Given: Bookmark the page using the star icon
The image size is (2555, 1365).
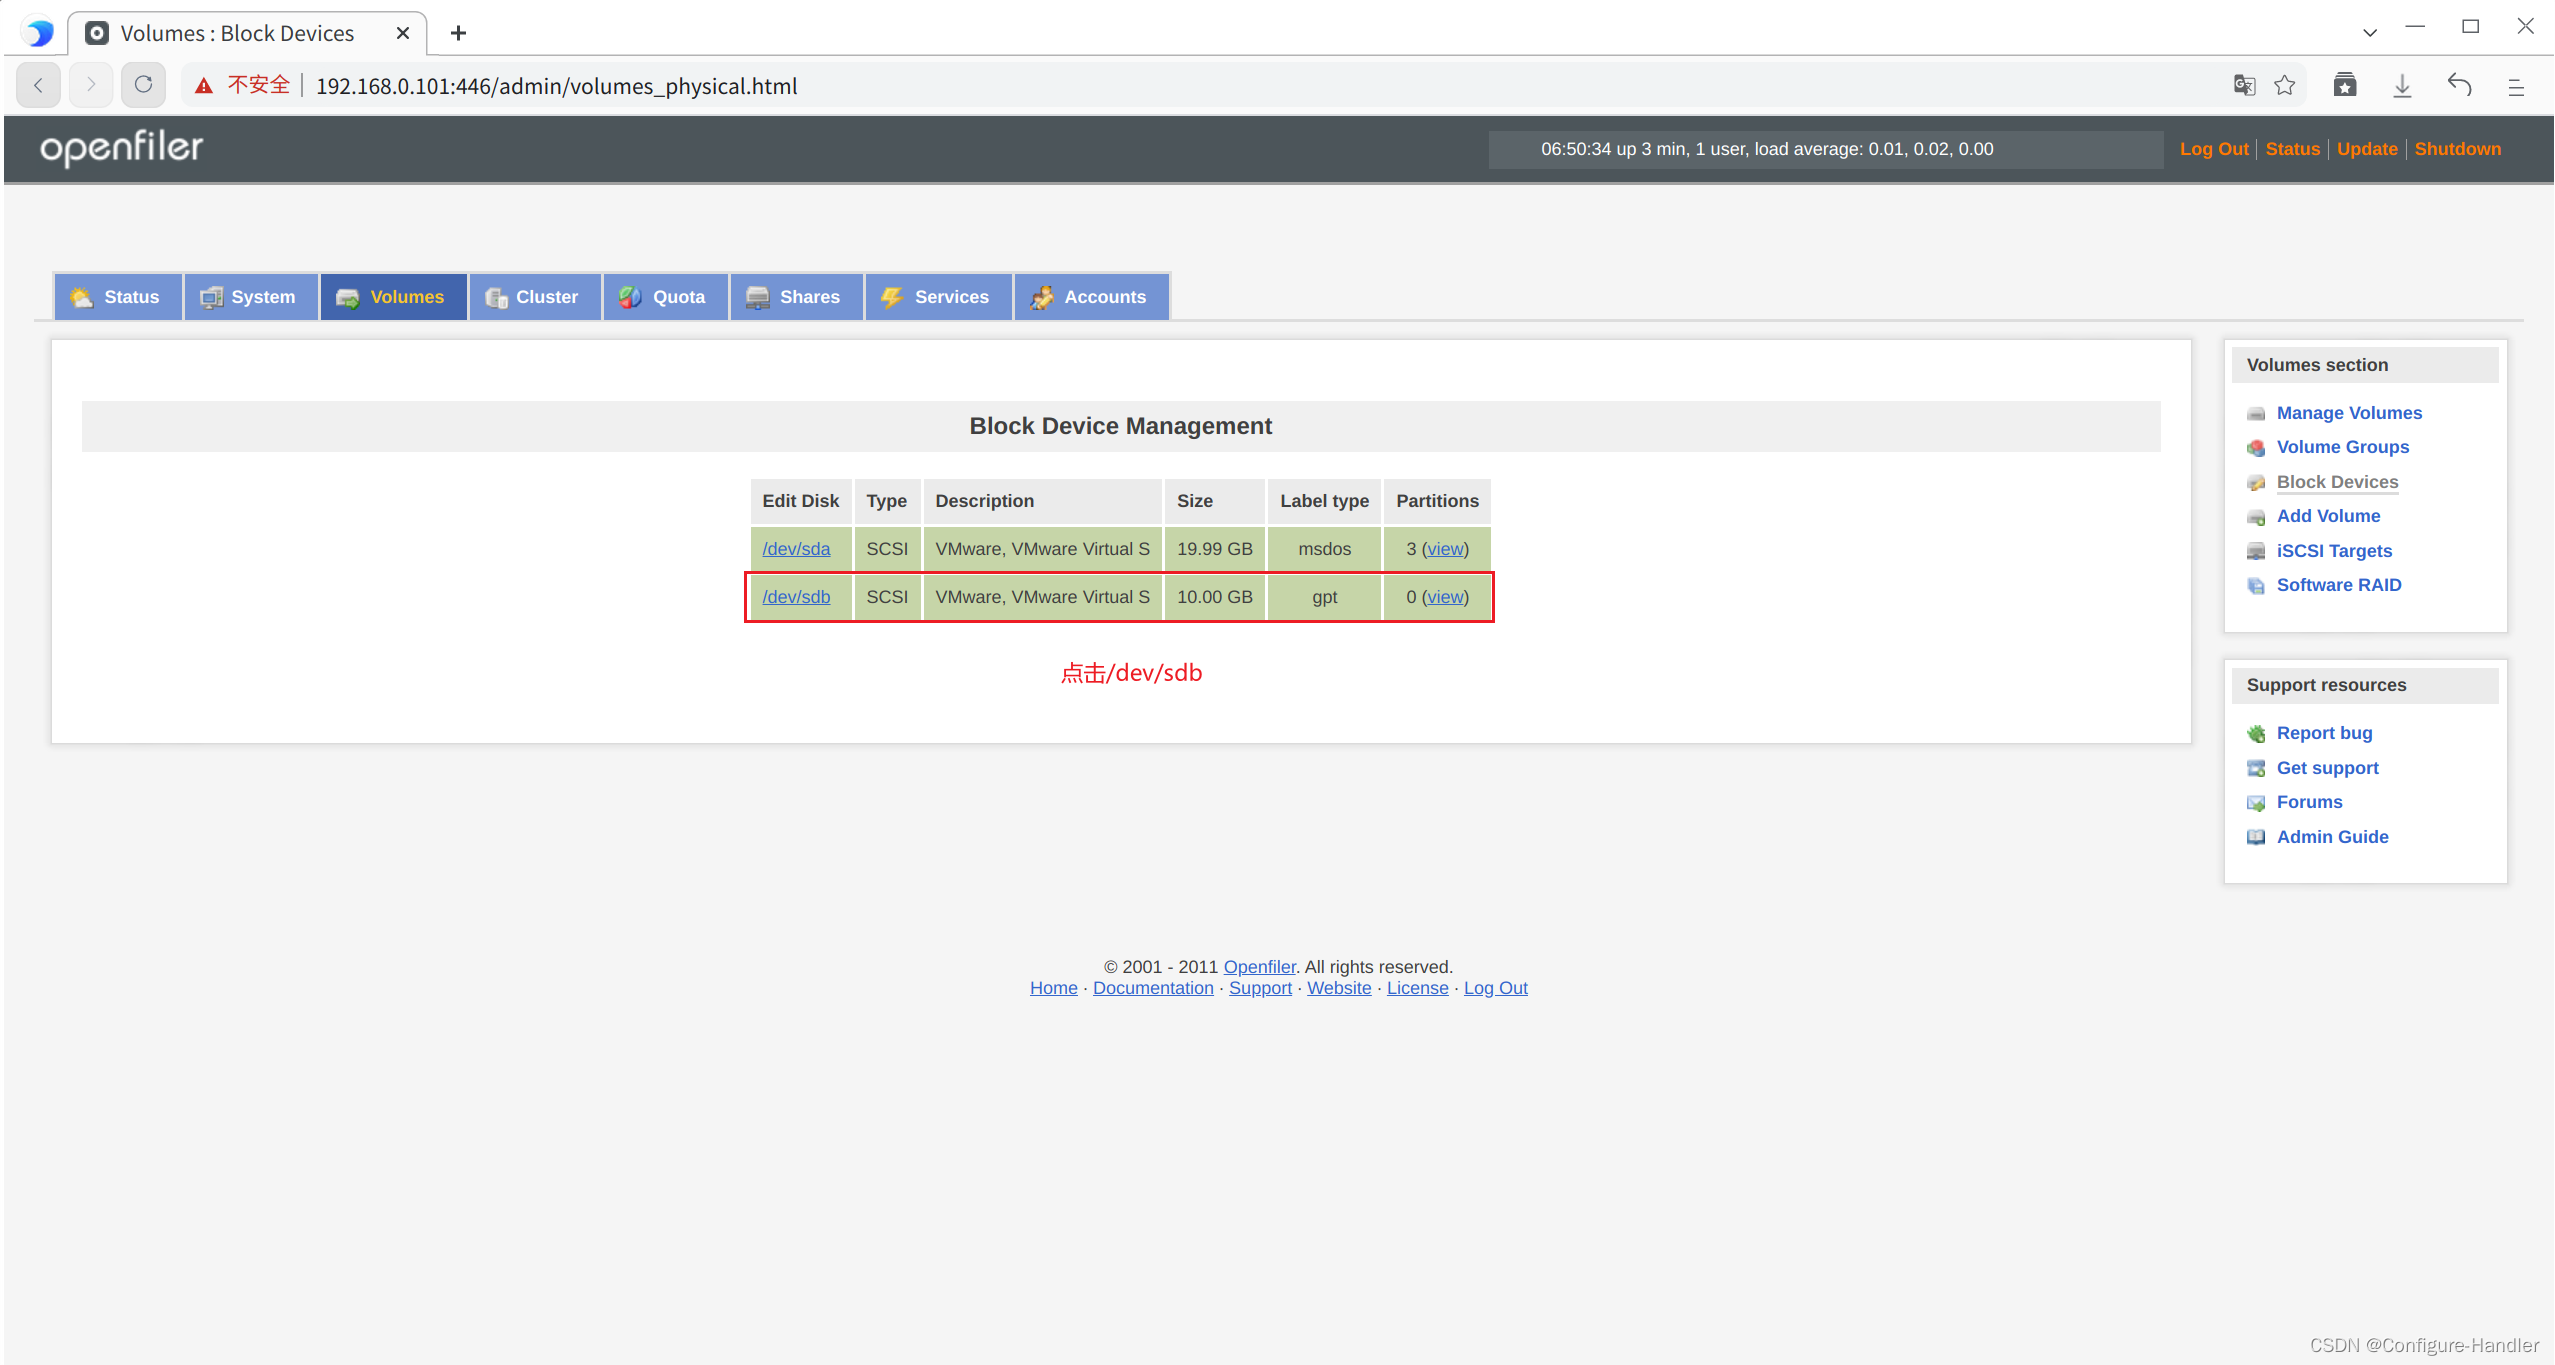Looking at the screenshot, I should (2285, 85).
